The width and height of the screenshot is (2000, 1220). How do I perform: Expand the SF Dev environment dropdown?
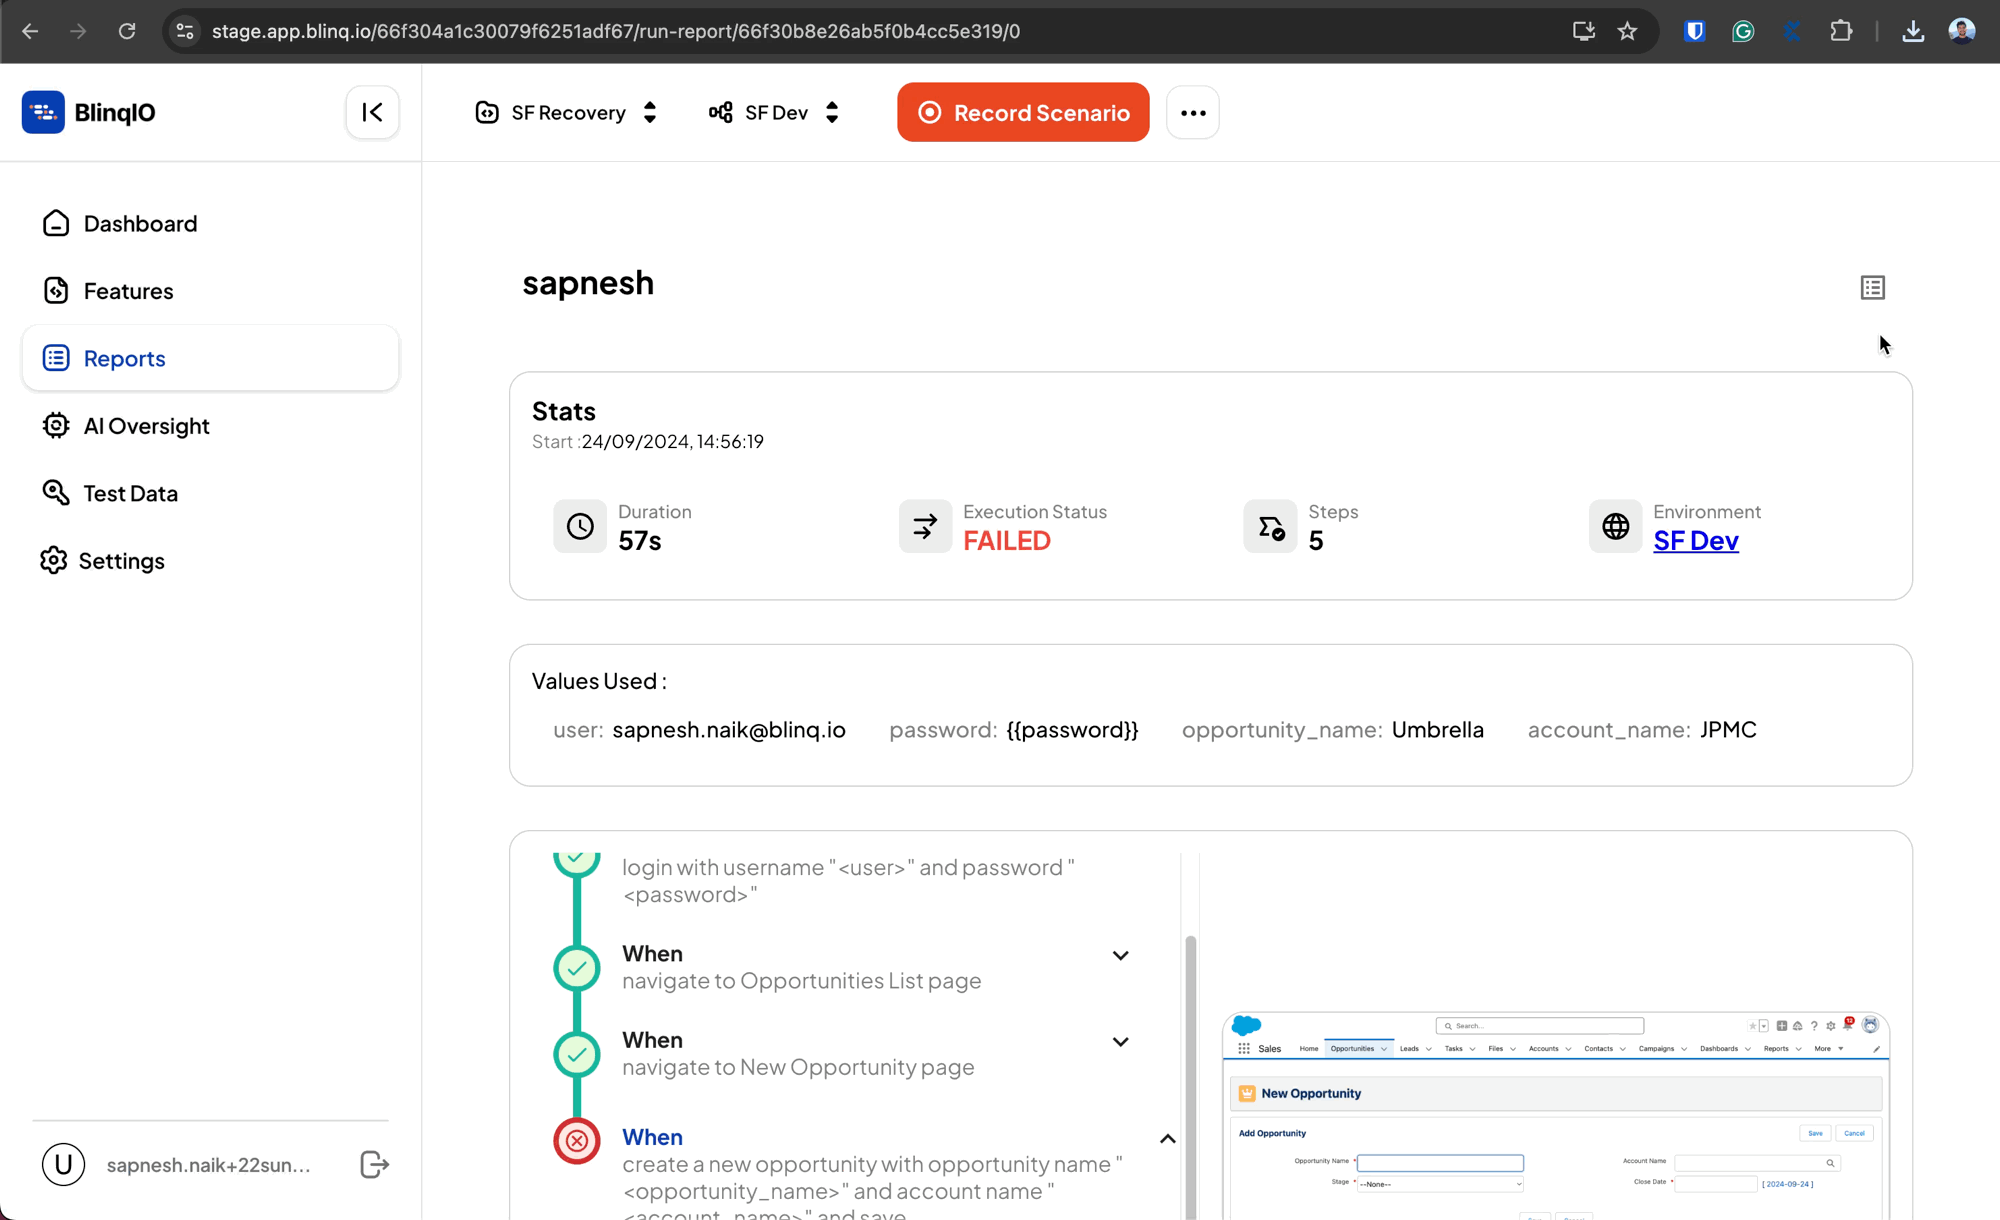(x=831, y=111)
